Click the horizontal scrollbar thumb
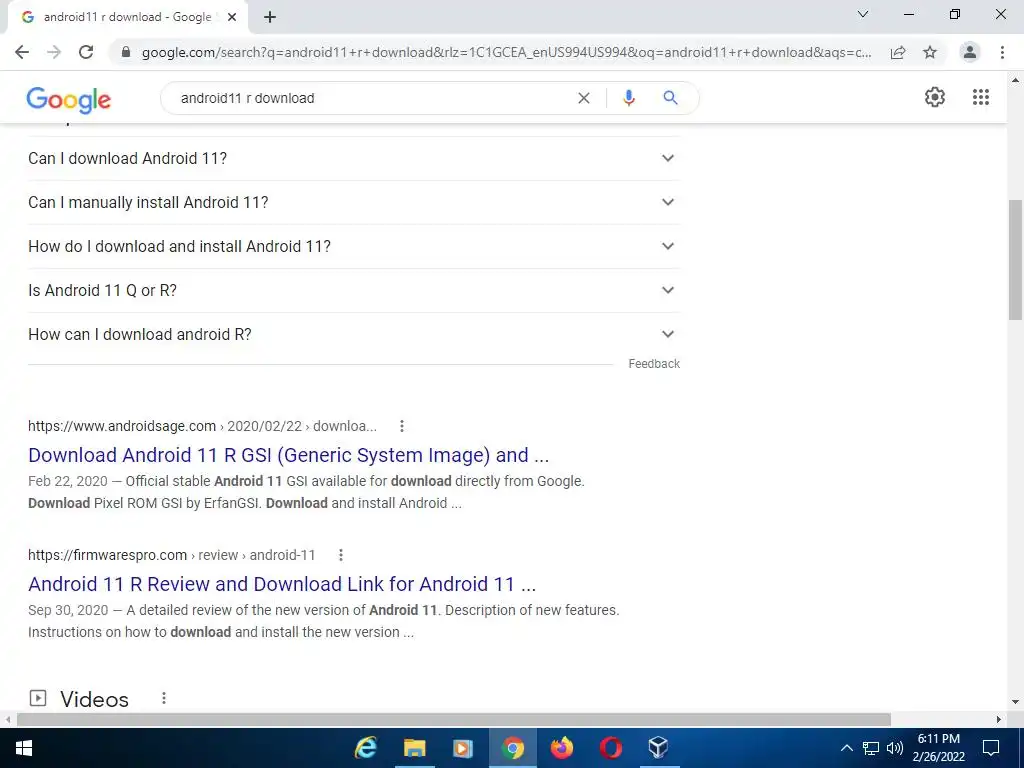 (x=454, y=720)
